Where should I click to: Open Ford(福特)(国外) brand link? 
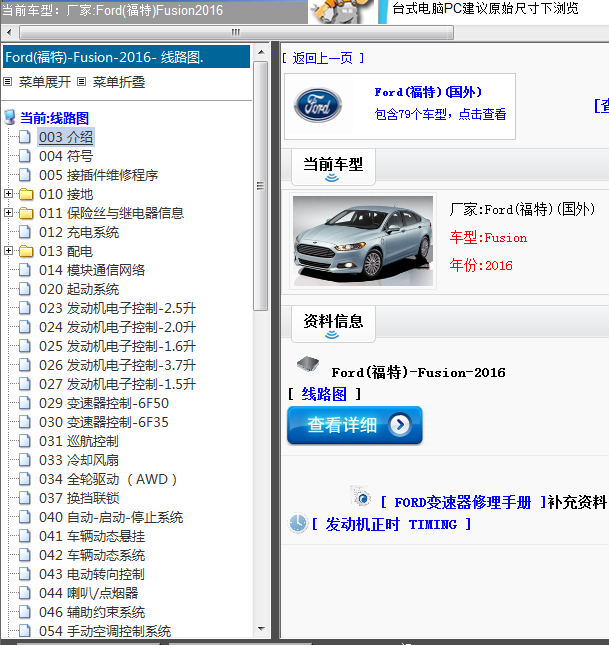coord(428,92)
